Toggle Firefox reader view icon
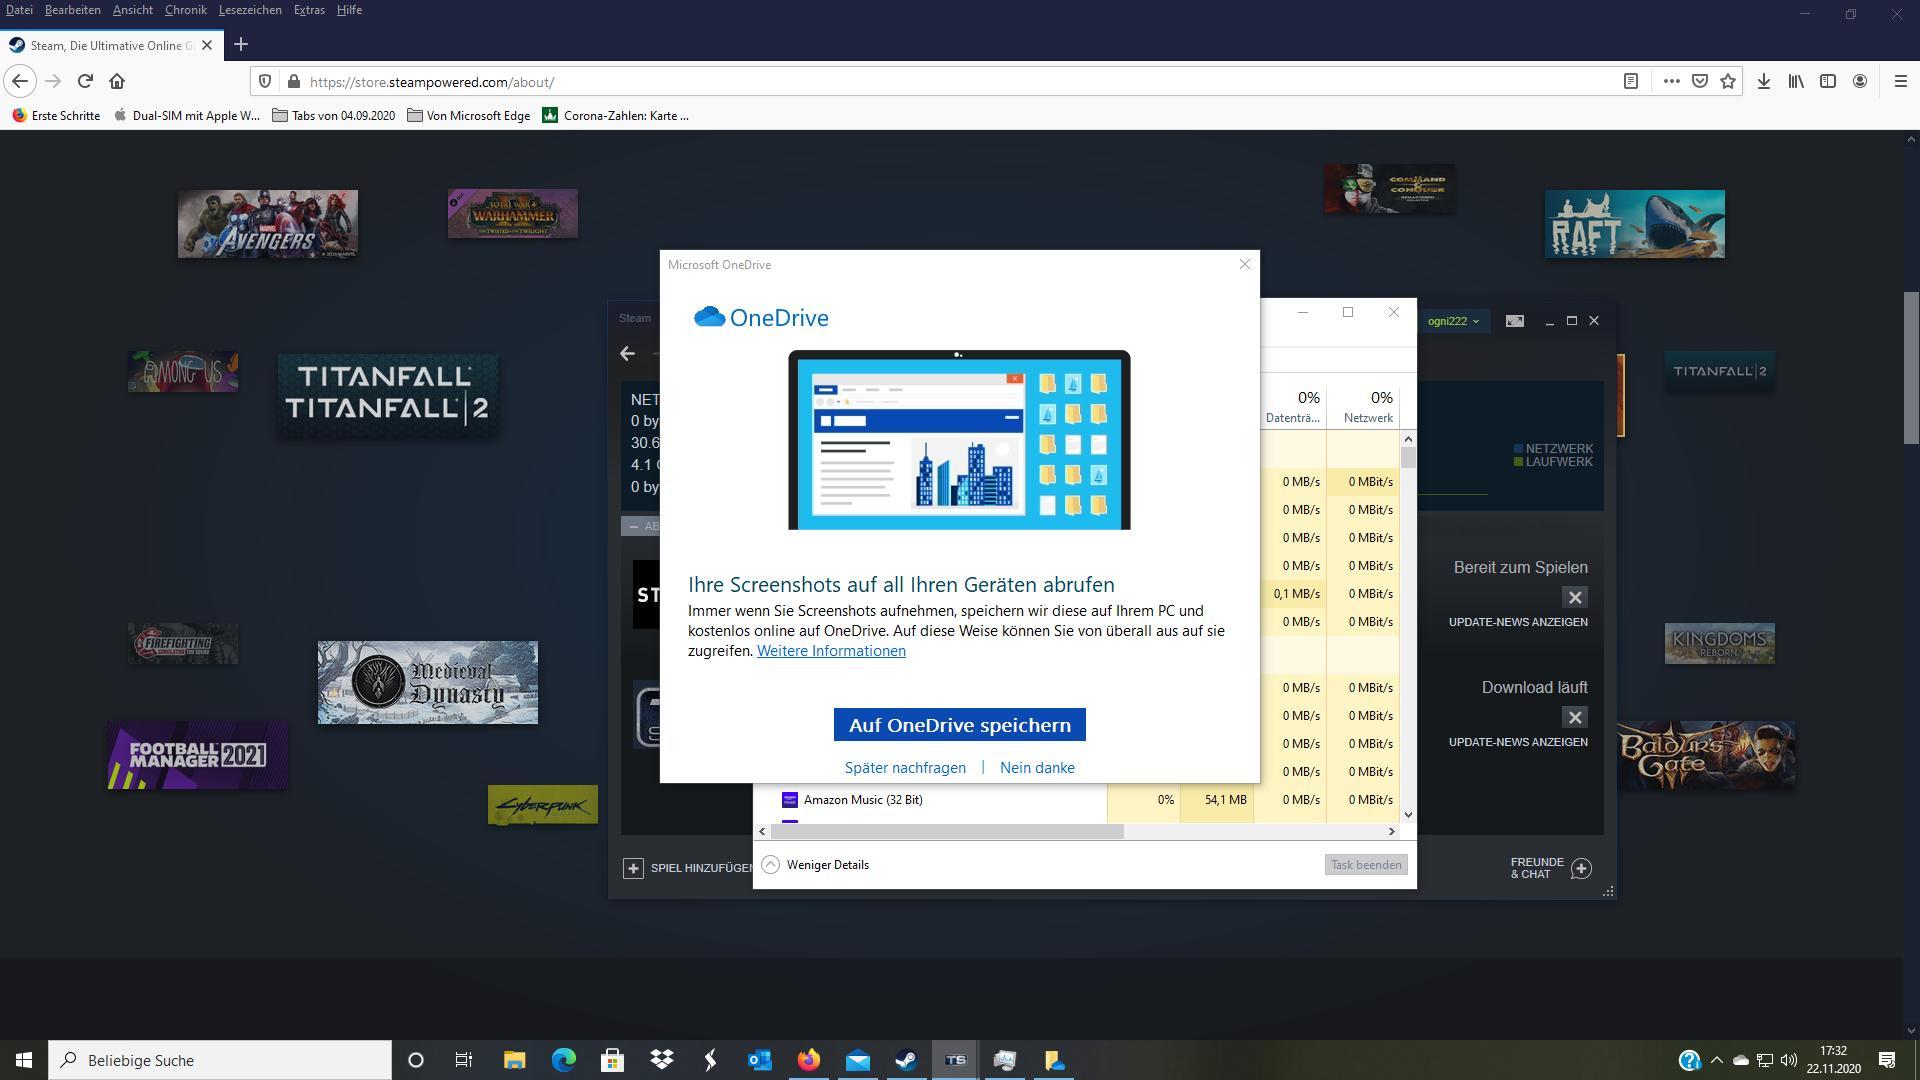 (1630, 82)
